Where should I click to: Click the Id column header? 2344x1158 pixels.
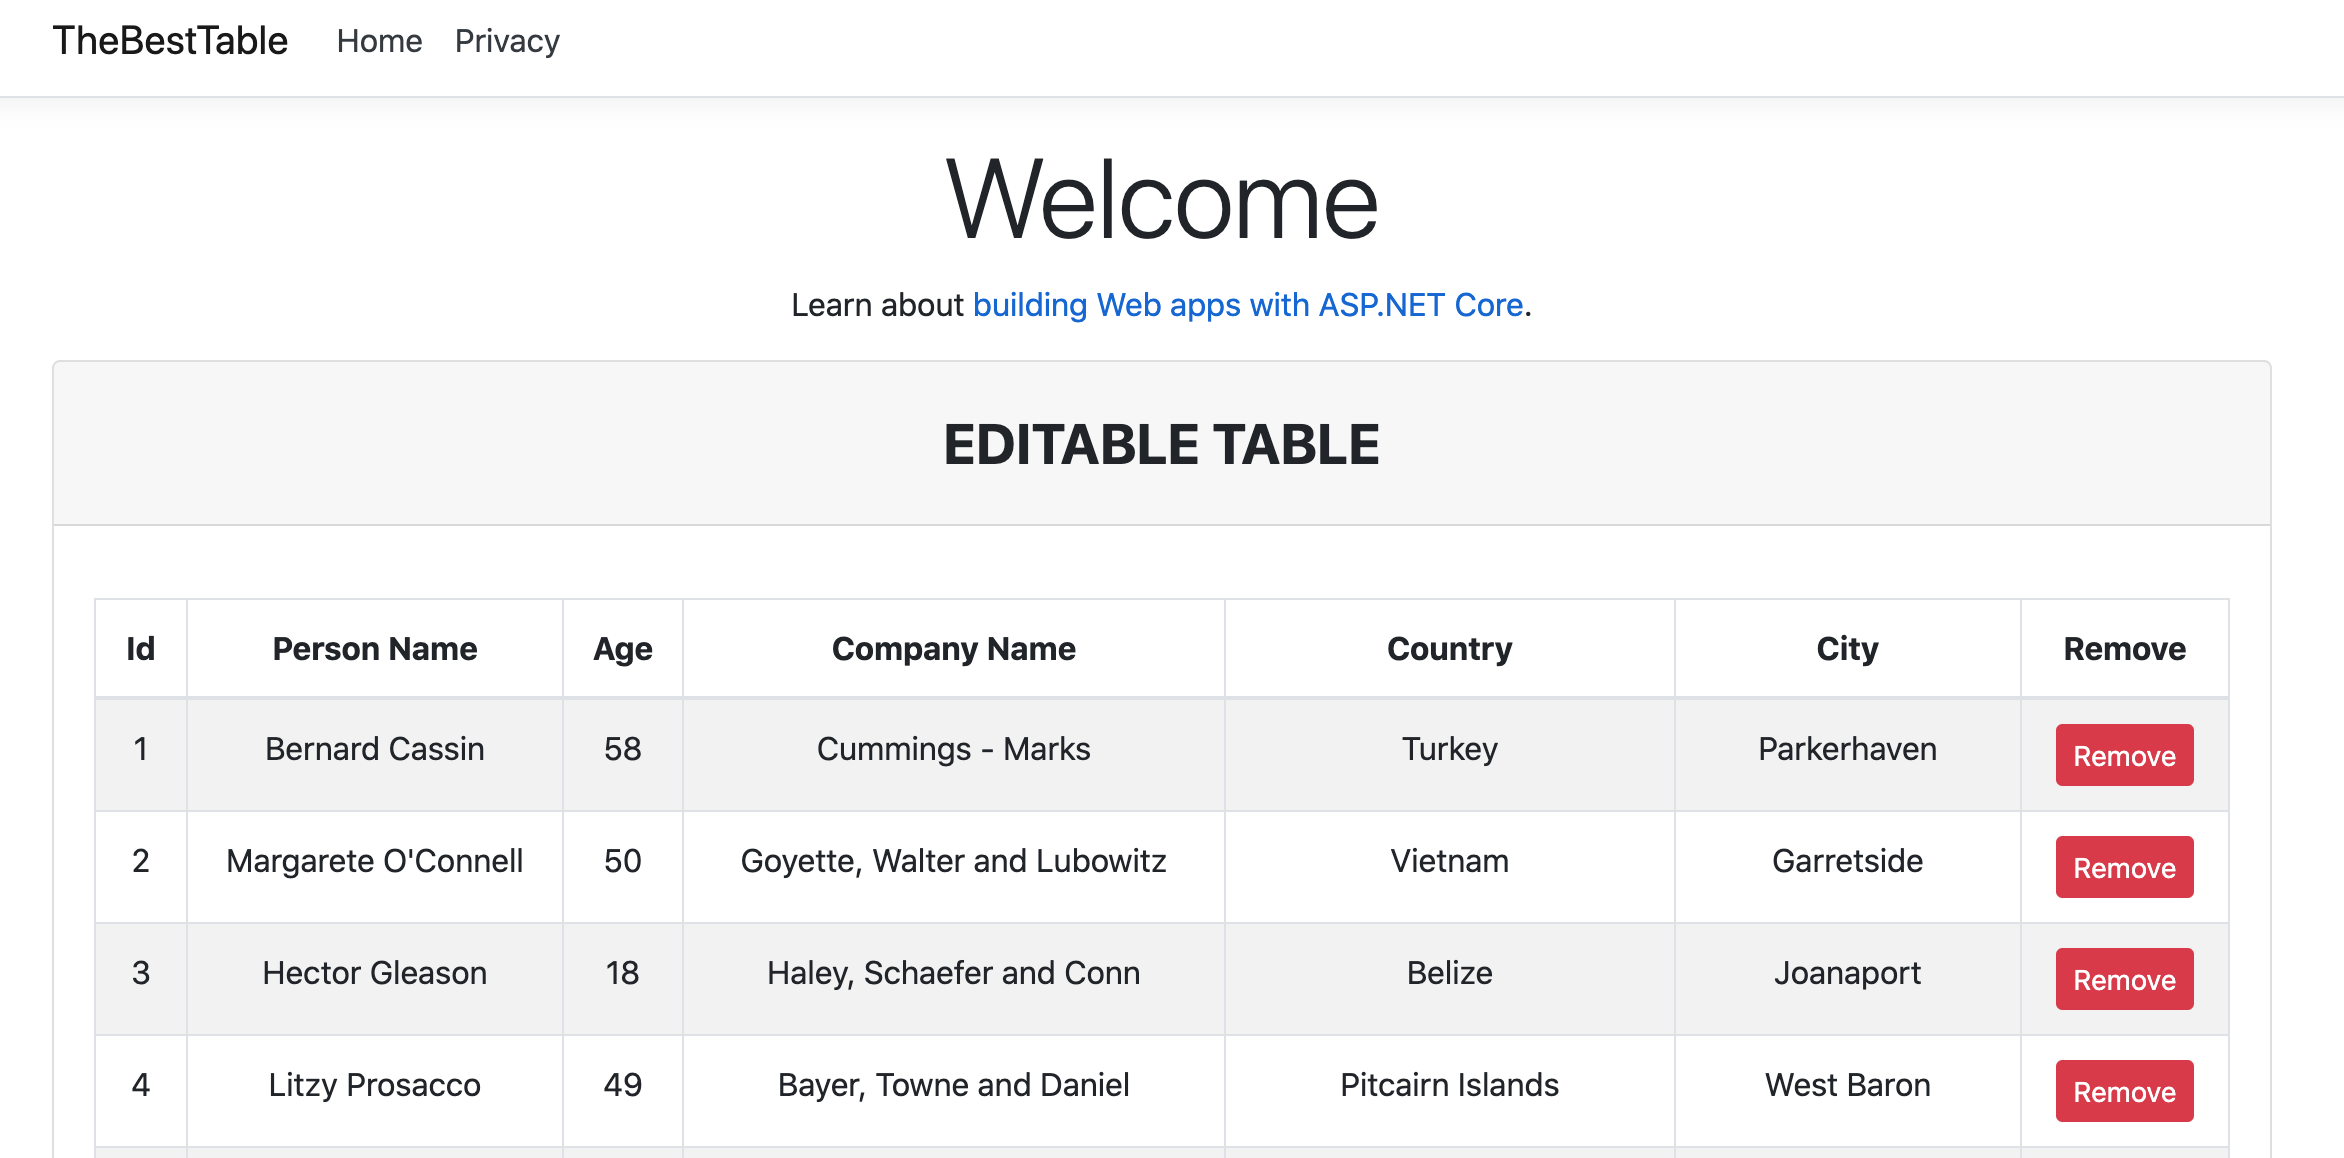pos(141,649)
